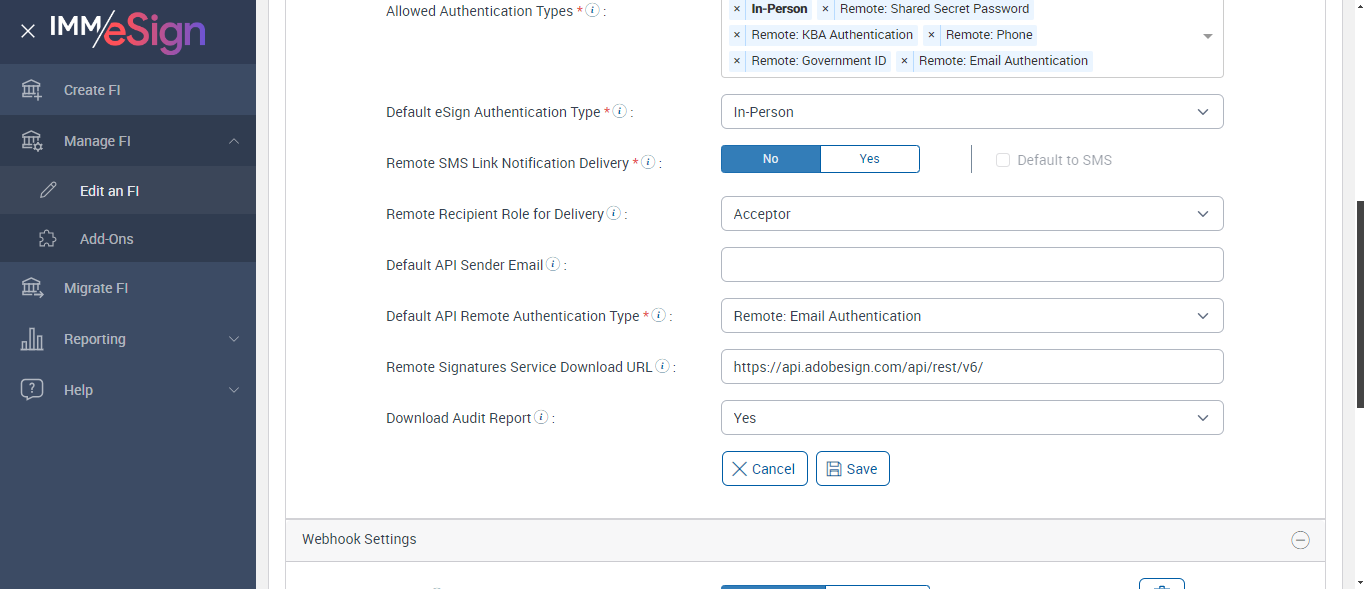1366x589 pixels.
Task: Close the sidebar with the X icon
Action: [28, 31]
